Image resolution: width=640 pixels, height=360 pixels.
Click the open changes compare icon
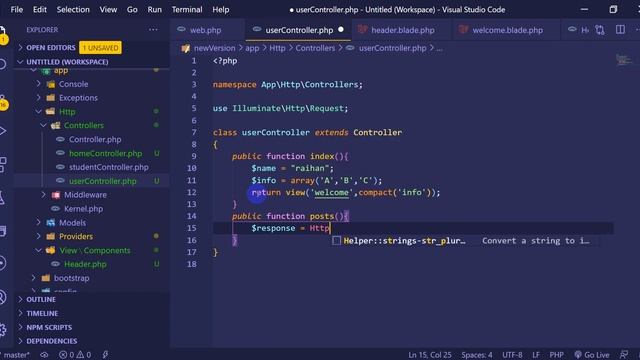pyautogui.click(x=599, y=29)
